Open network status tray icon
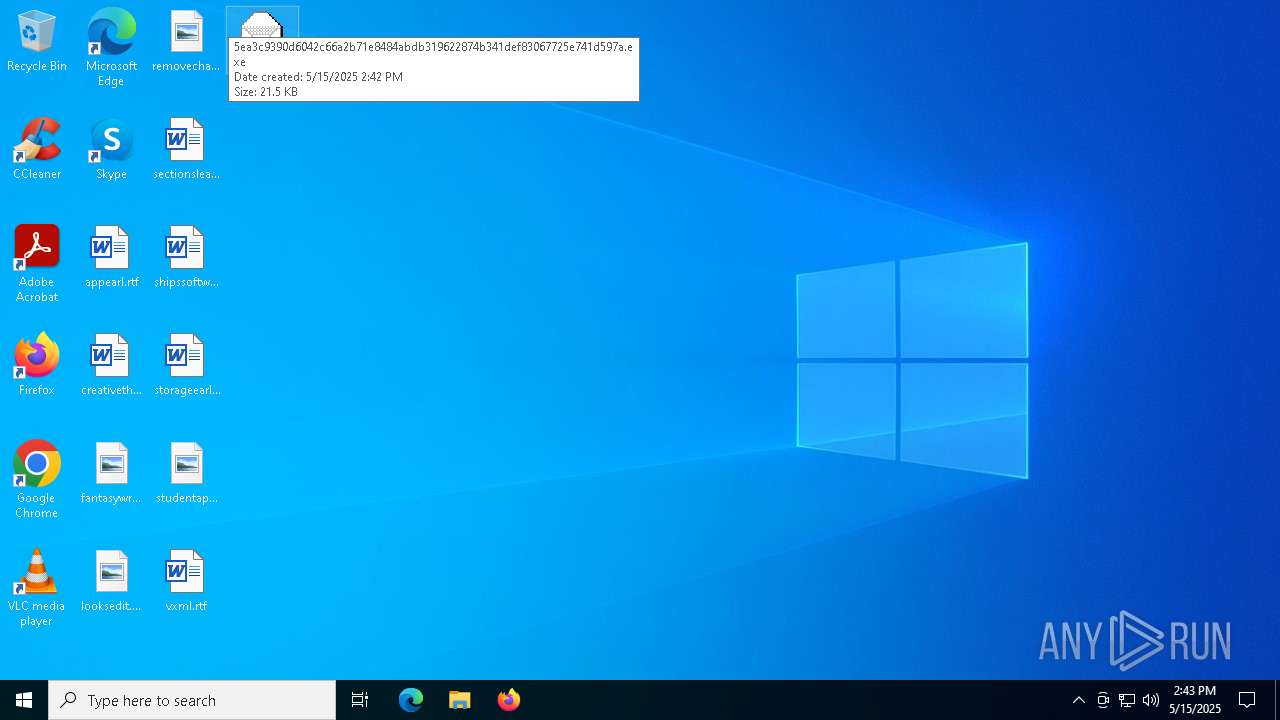This screenshot has width=1280, height=720. click(x=1127, y=700)
